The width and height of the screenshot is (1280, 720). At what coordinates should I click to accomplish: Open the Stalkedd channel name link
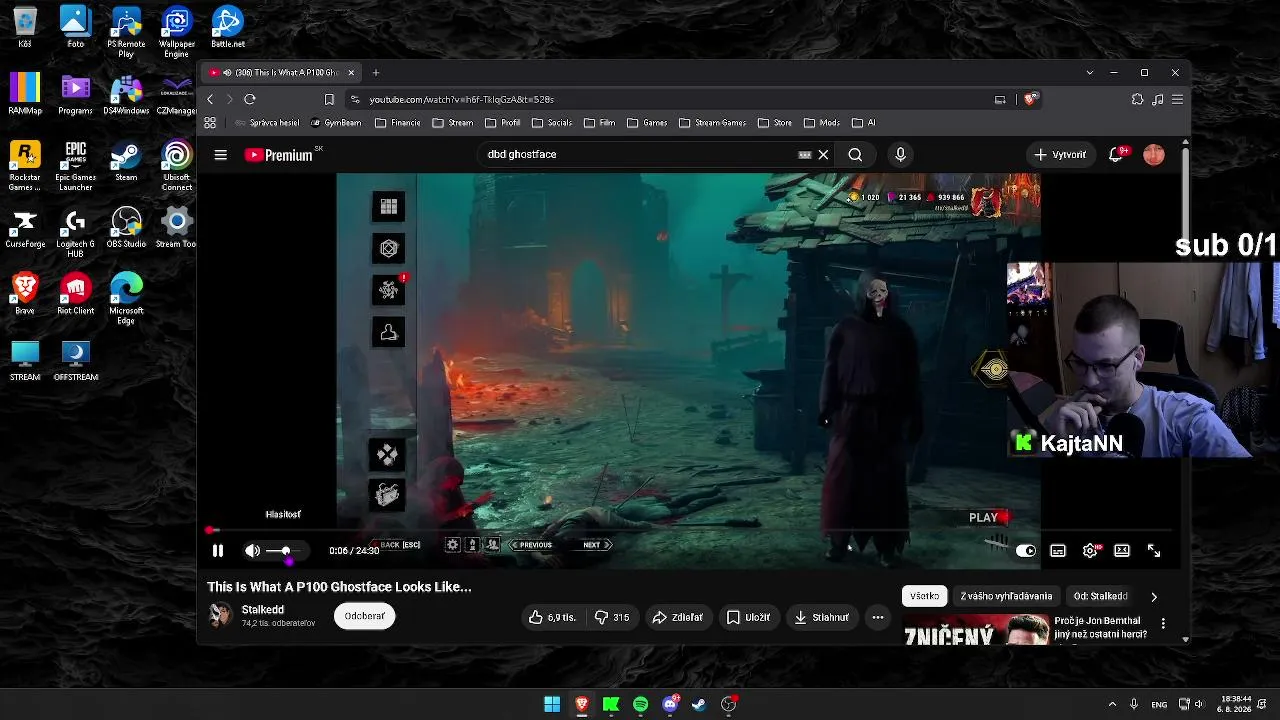[263, 609]
